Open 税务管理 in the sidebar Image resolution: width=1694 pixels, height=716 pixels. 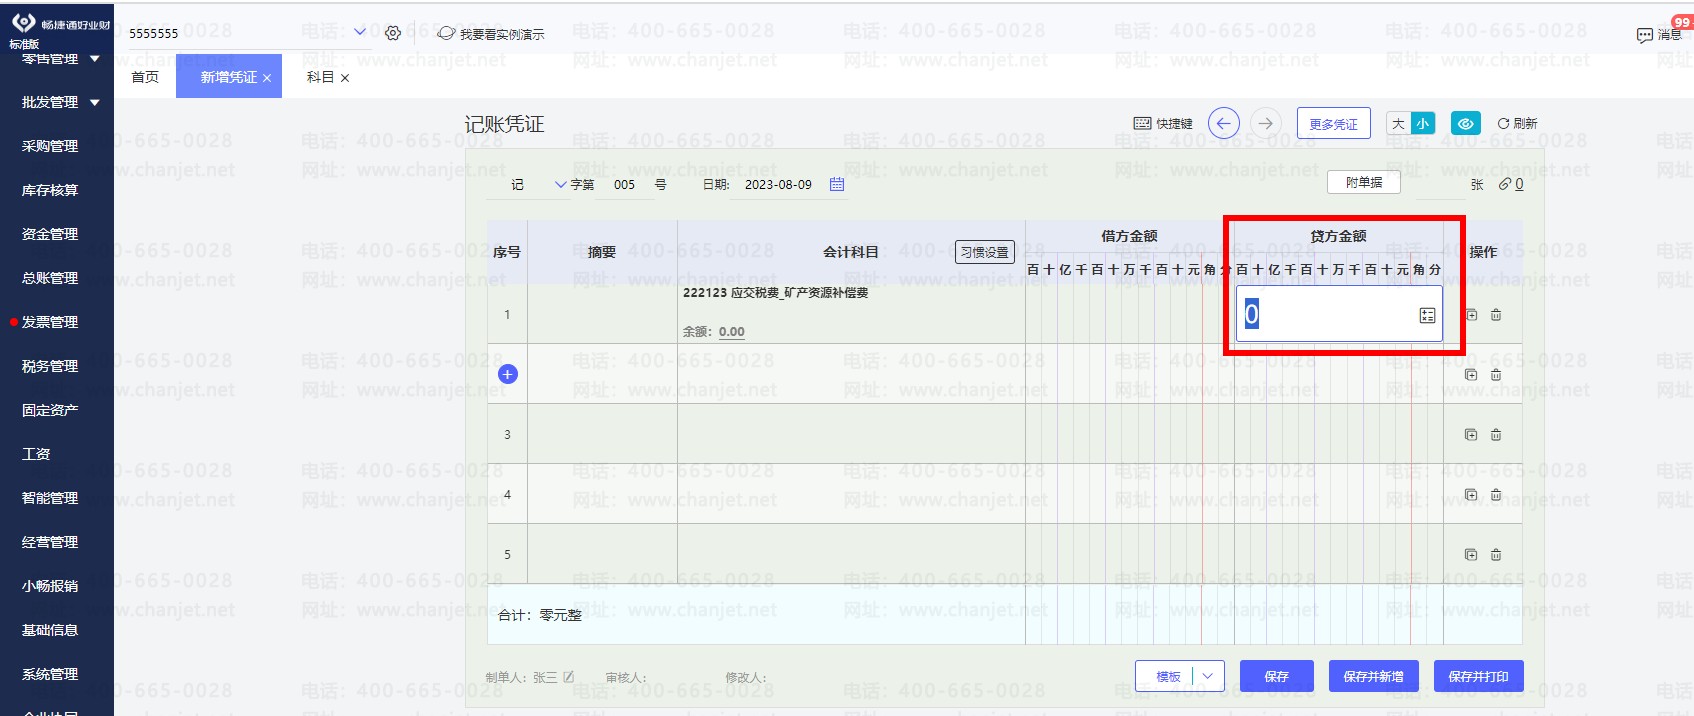(50, 366)
